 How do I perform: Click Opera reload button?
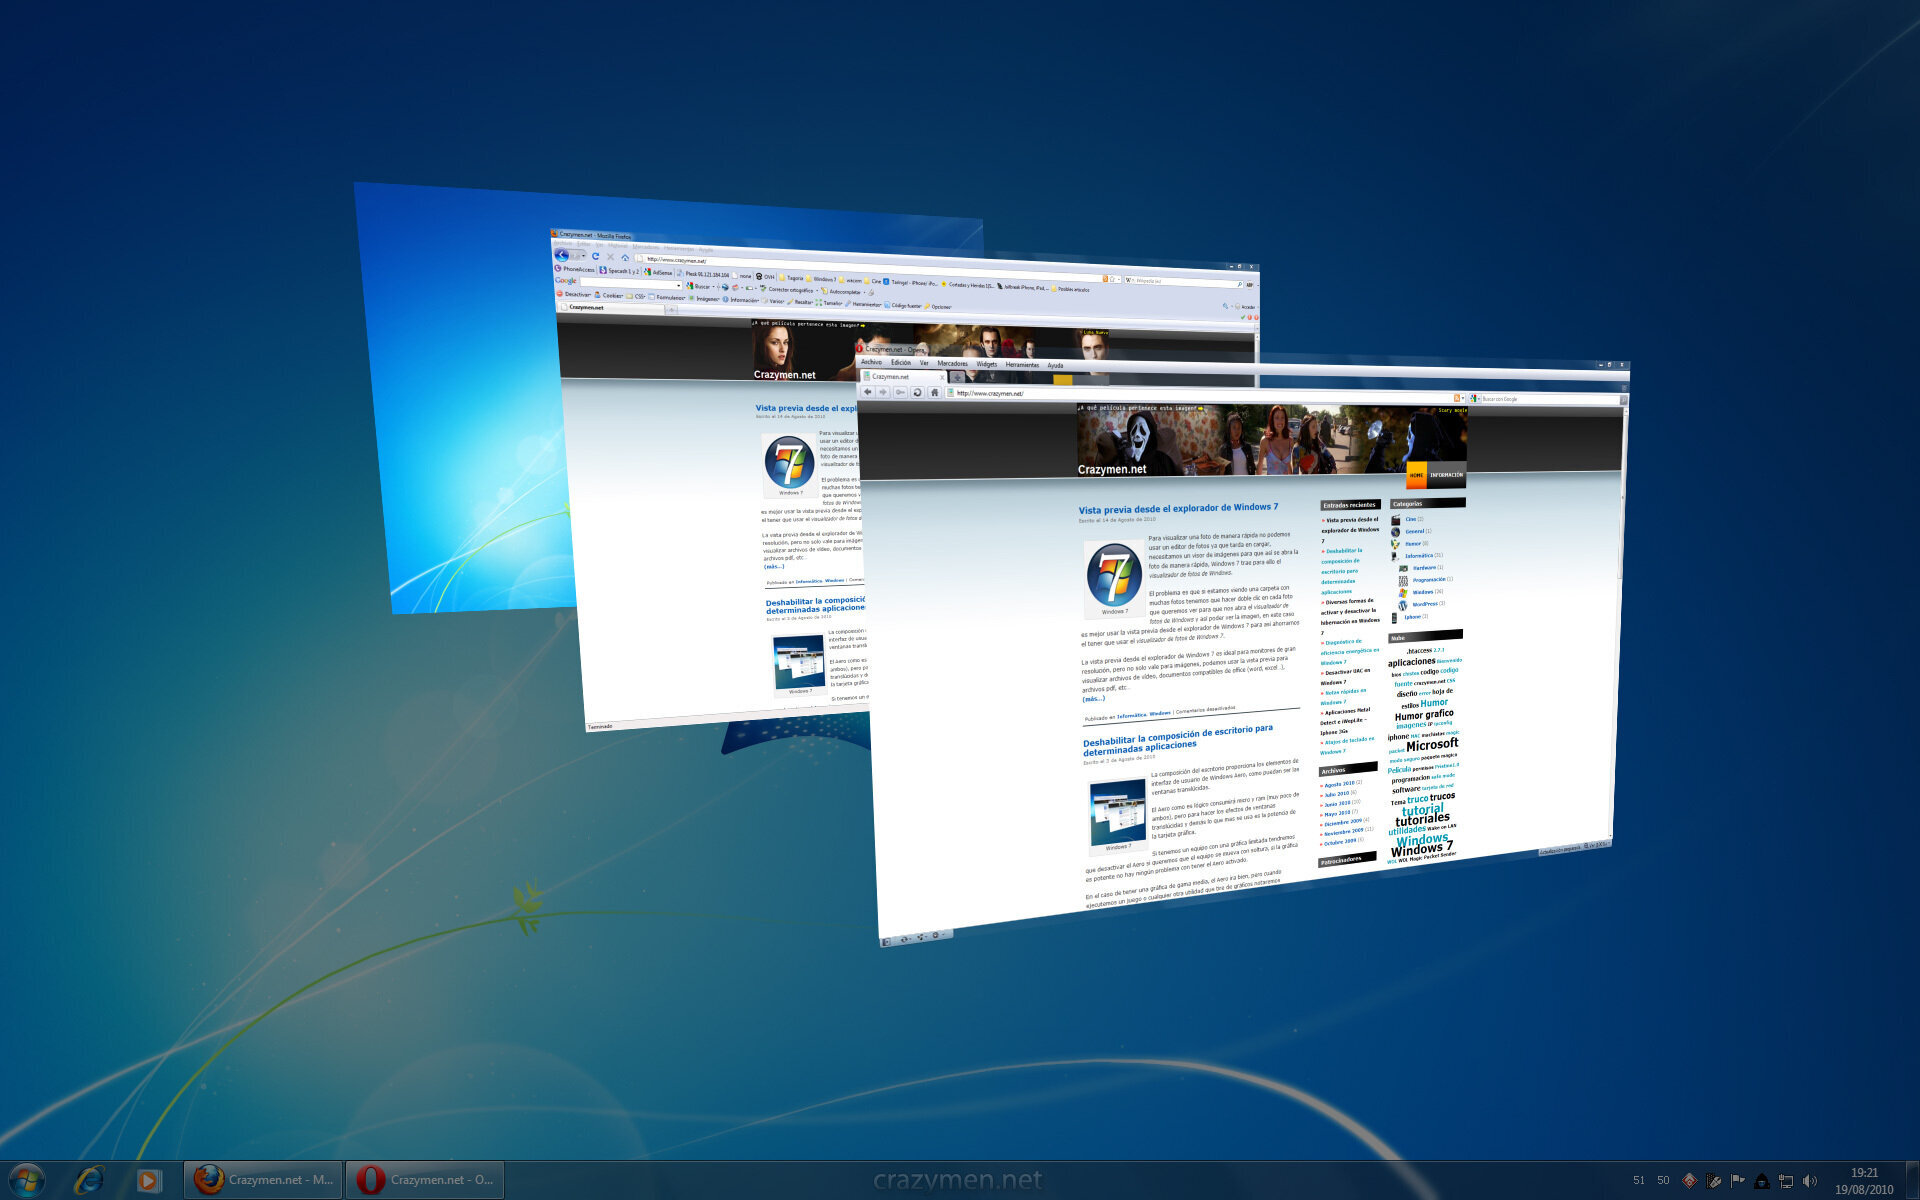pos(917,392)
